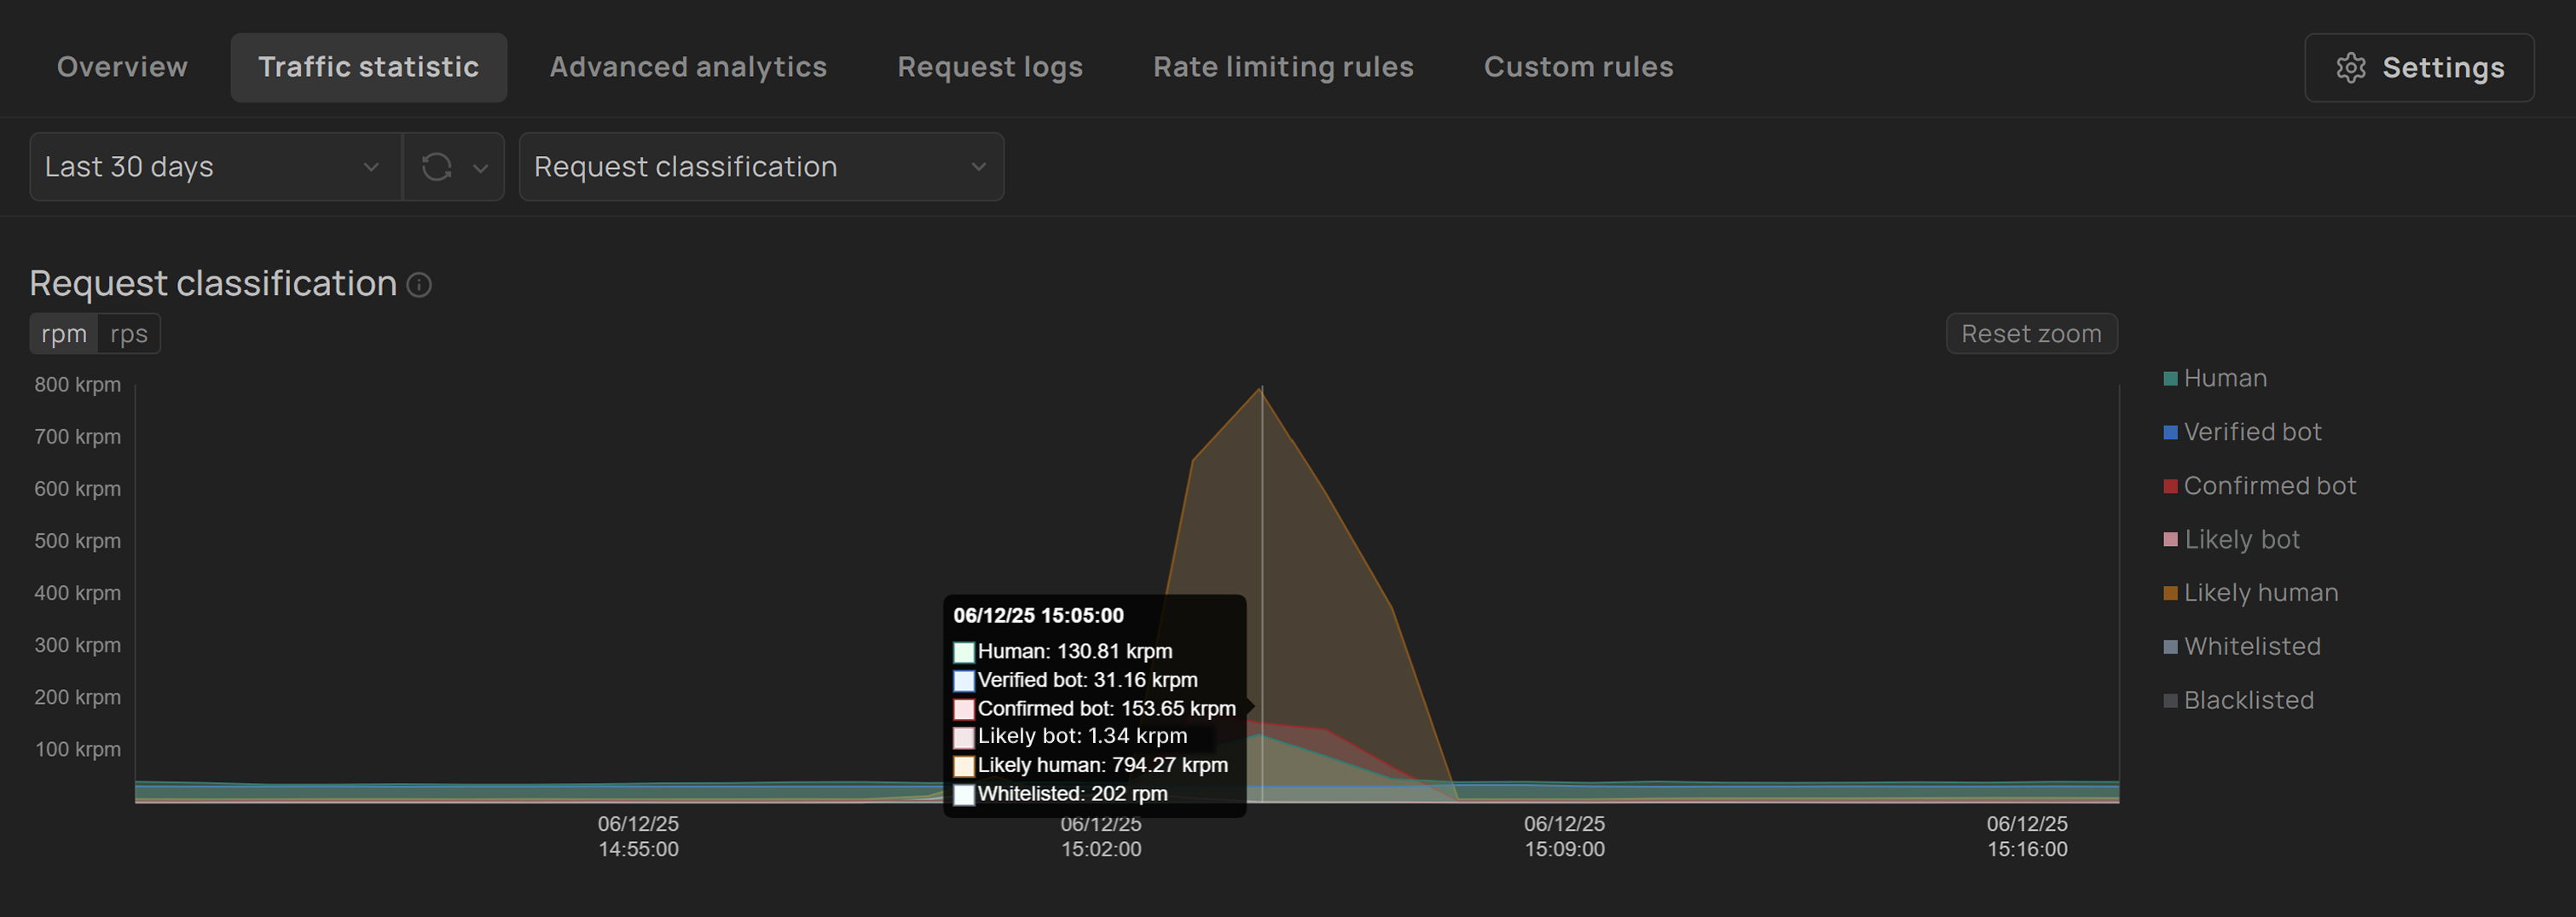This screenshot has width=2576, height=917.
Task: Click the 300 krpm y-axis label
Action: (x=78, y=645)
